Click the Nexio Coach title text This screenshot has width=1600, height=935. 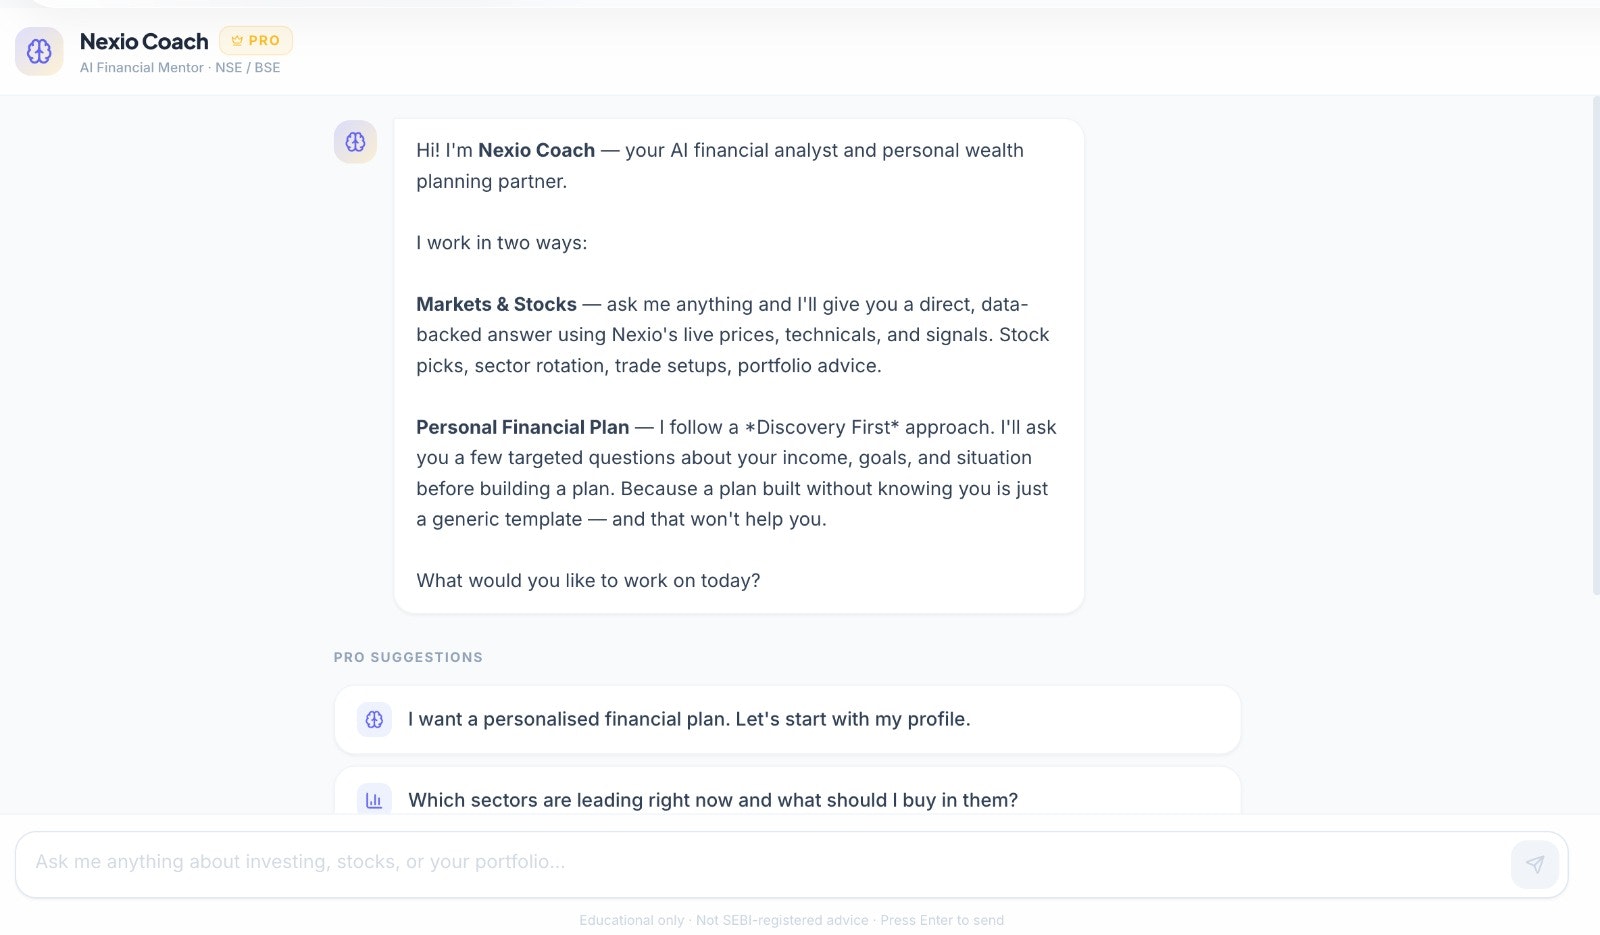click(144, 42)
